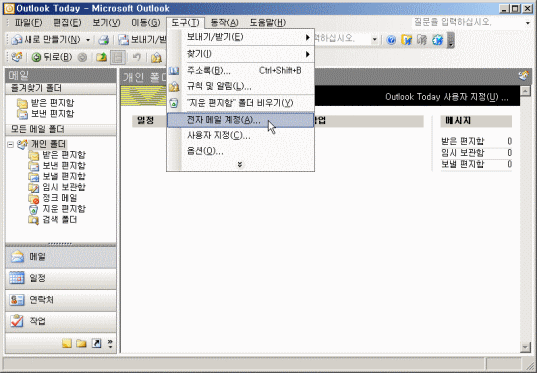The height and width of the screenshot is (373, 537).
Task: Click the Up one level folder icon
Action: (x=101, y=57)
